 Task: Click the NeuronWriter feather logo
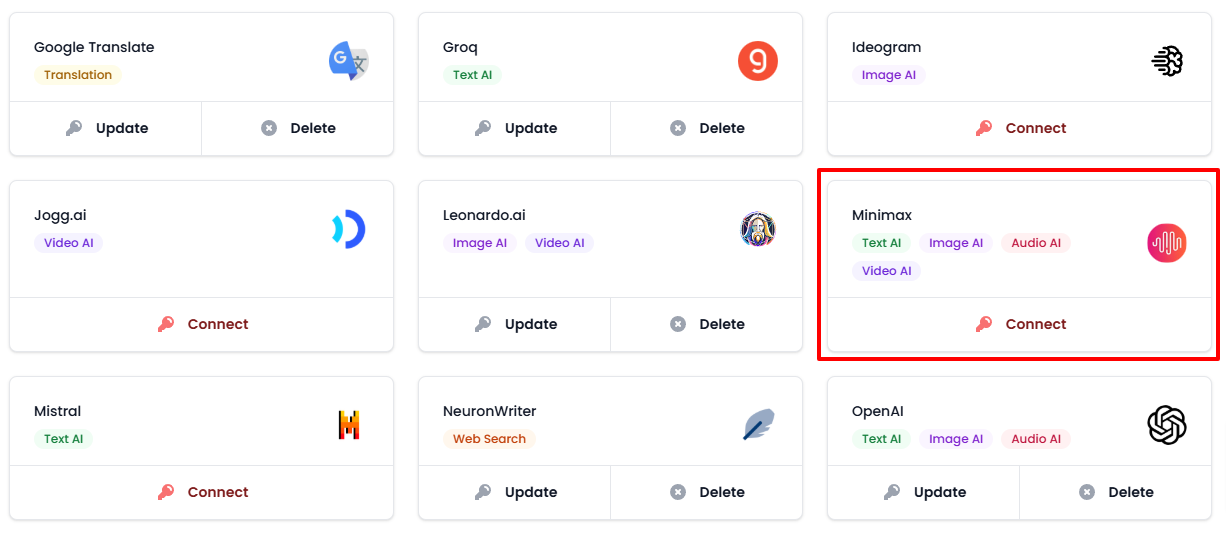coord(758,425)
